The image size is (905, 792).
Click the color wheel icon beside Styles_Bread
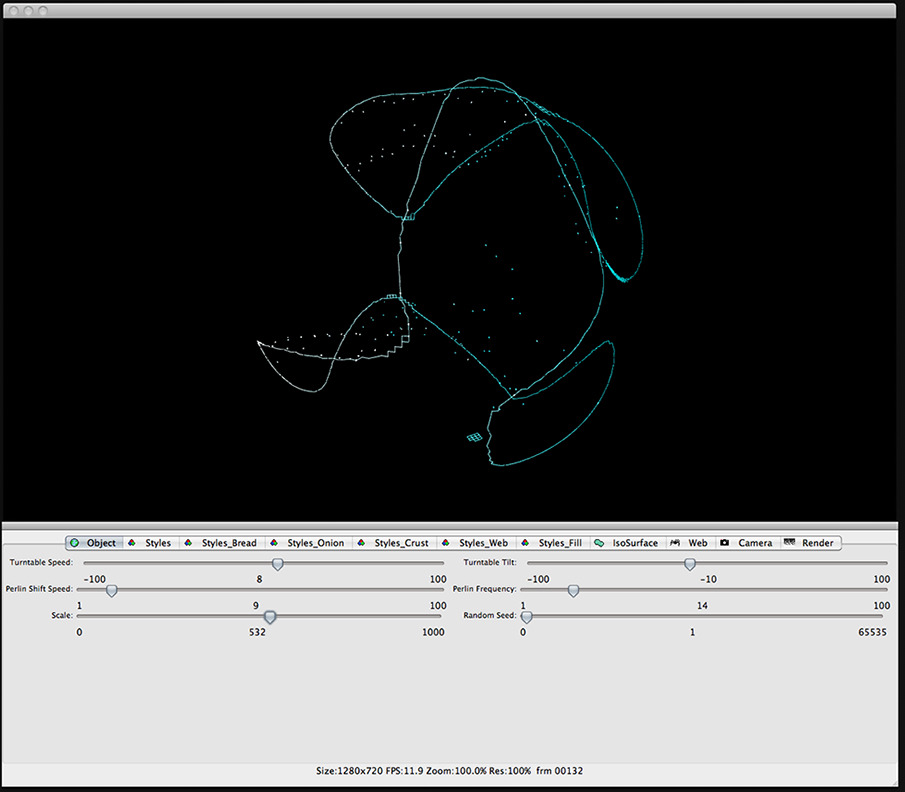point(189,543)
